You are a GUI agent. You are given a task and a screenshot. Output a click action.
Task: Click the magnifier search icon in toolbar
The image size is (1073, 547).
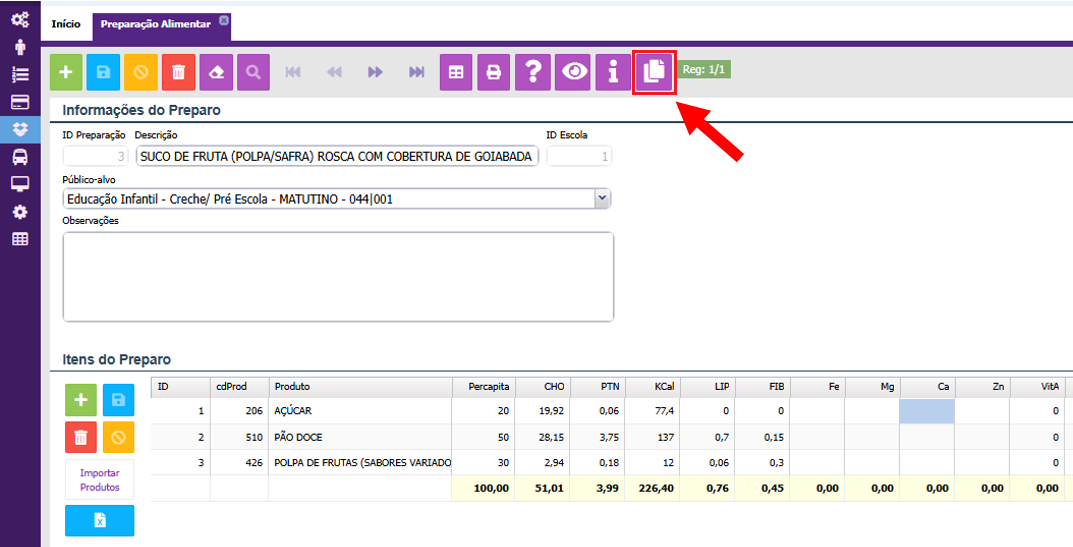254,72
